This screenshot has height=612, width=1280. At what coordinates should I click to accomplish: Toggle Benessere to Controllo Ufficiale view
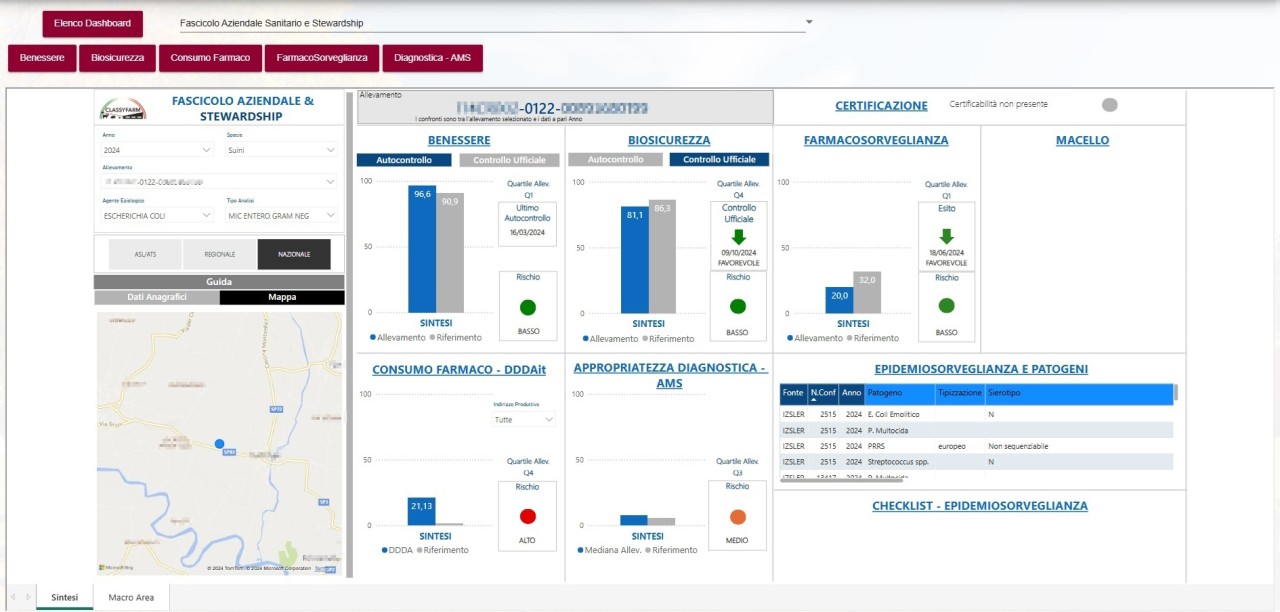pyautogui.click(x=509, y=160)
